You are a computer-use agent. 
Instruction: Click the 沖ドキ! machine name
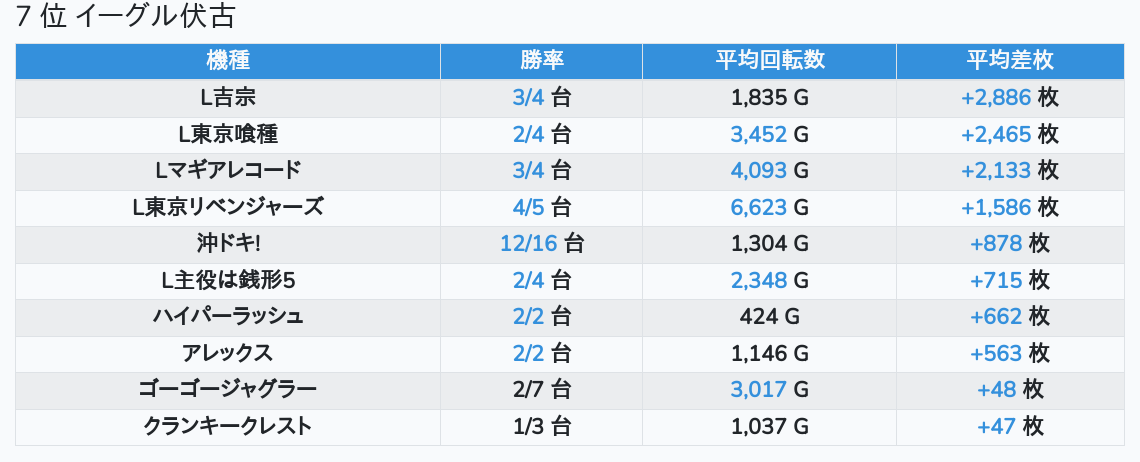click(228, 243)
